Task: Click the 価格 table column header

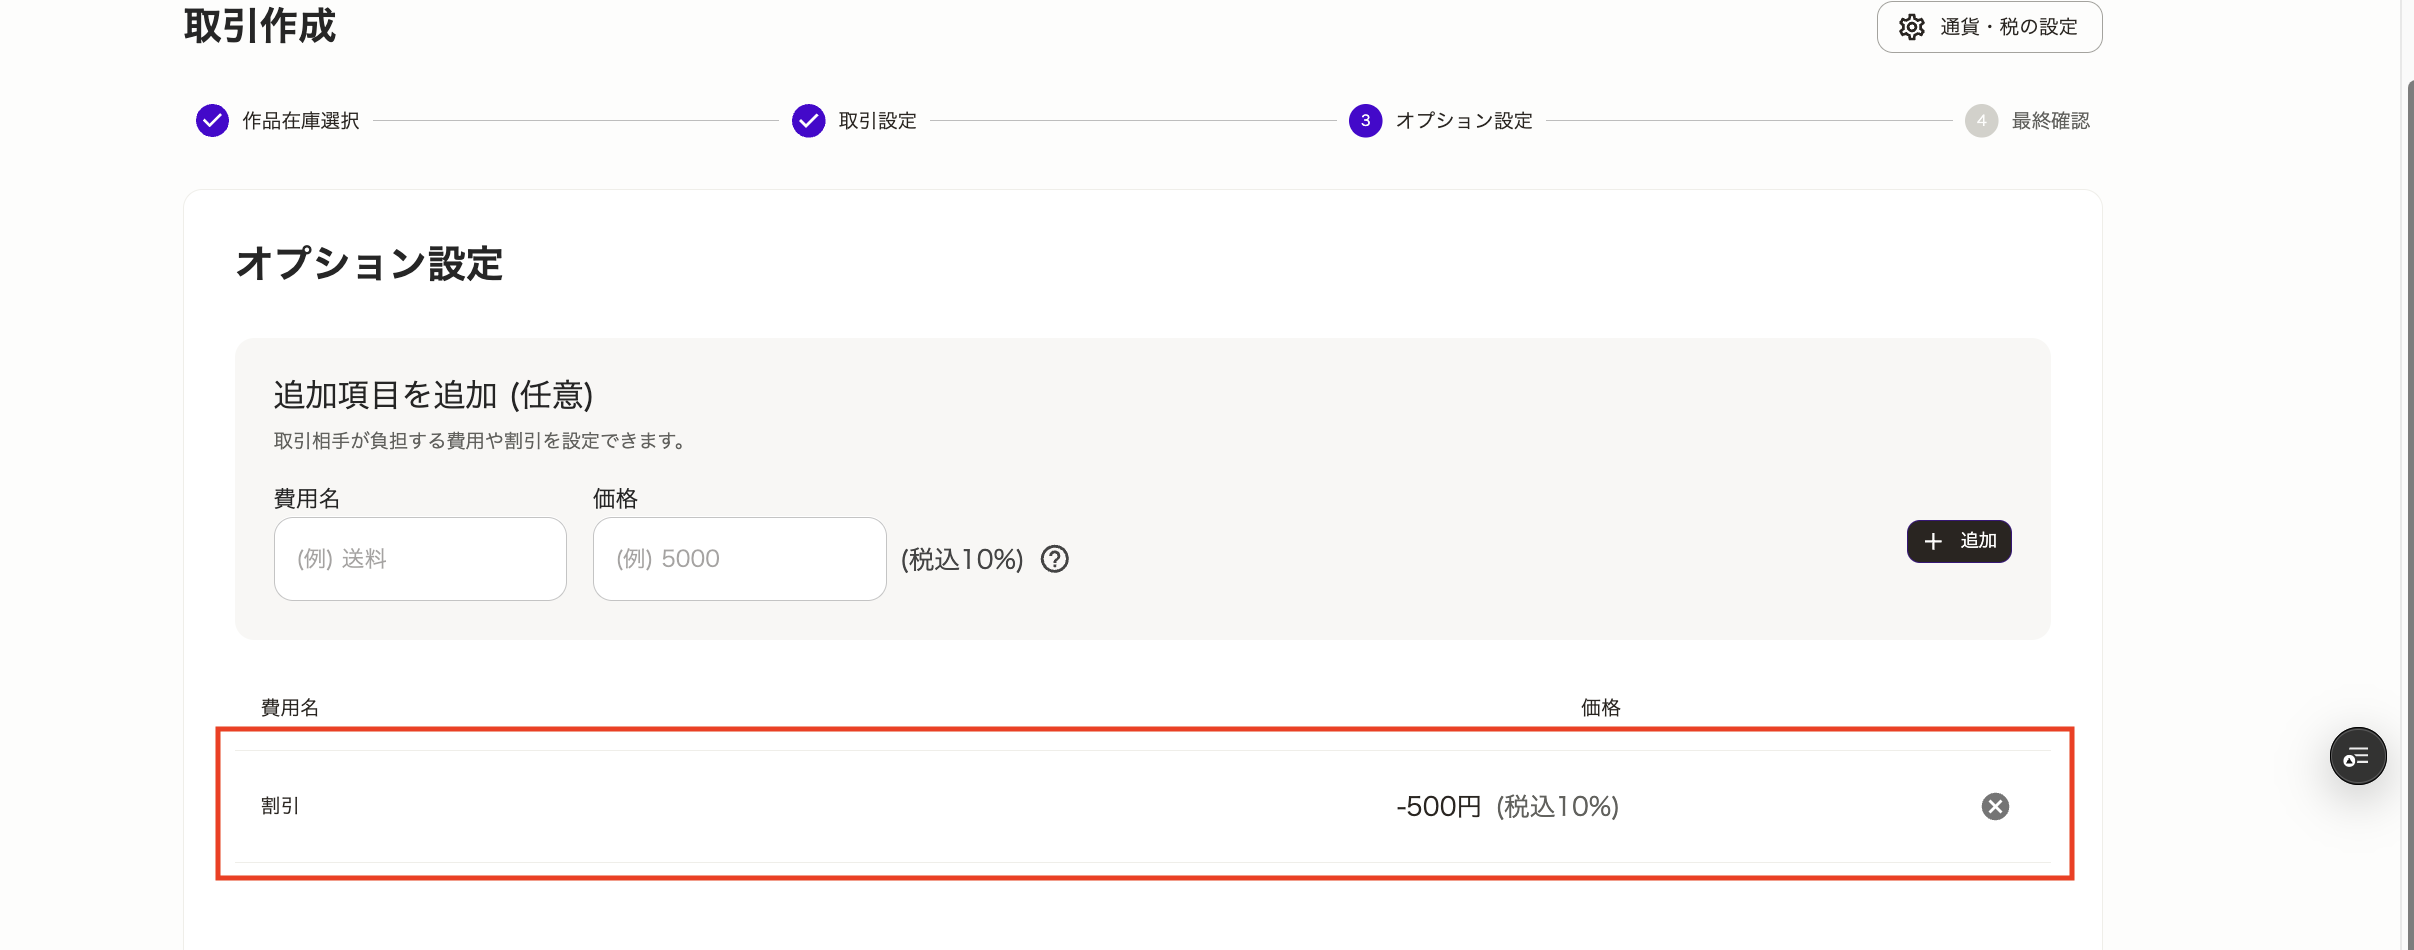Action: (1600, 708)
